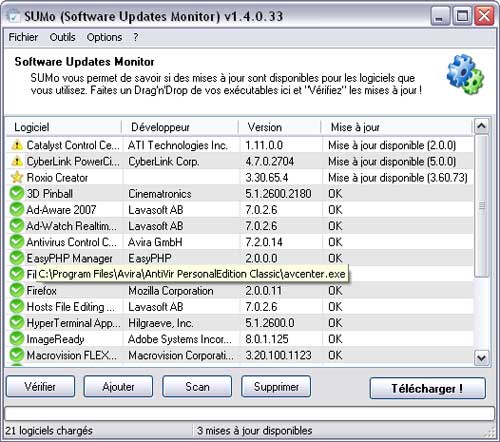Screen dimensions: 500x442
Task: Minimize the SUMo window
Action: coord(440,16)
